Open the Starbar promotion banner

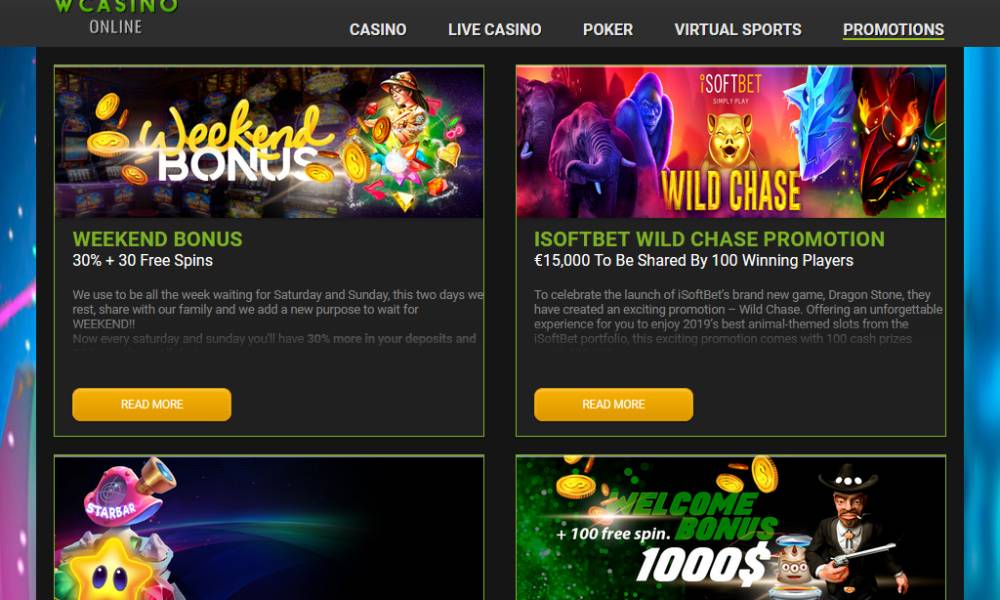[269, 528]
